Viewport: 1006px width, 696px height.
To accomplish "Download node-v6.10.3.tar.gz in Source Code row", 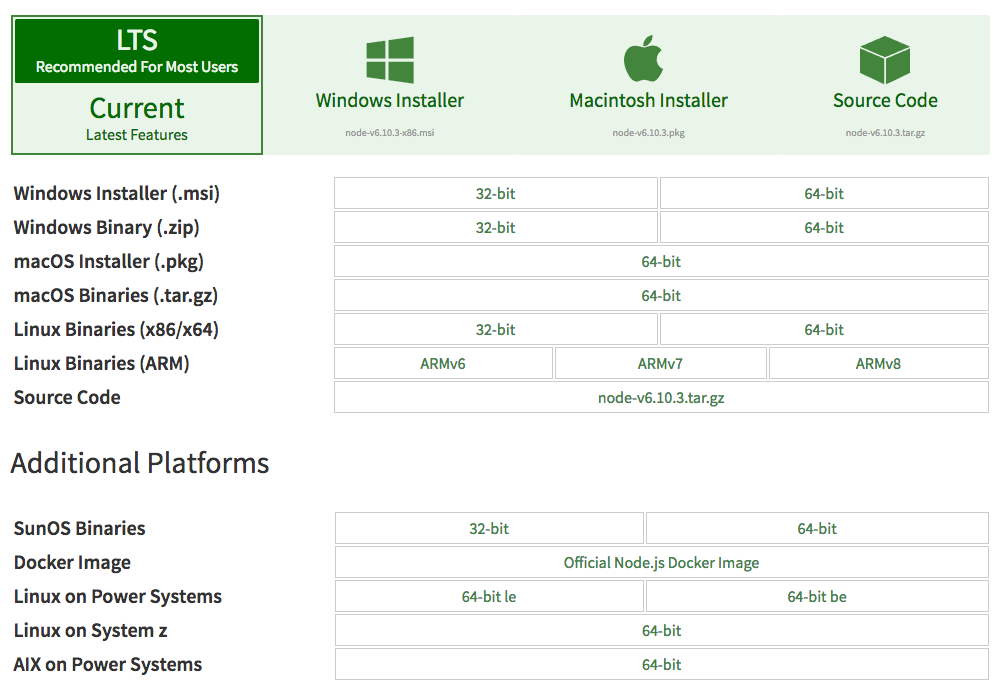I will point(661,397).
